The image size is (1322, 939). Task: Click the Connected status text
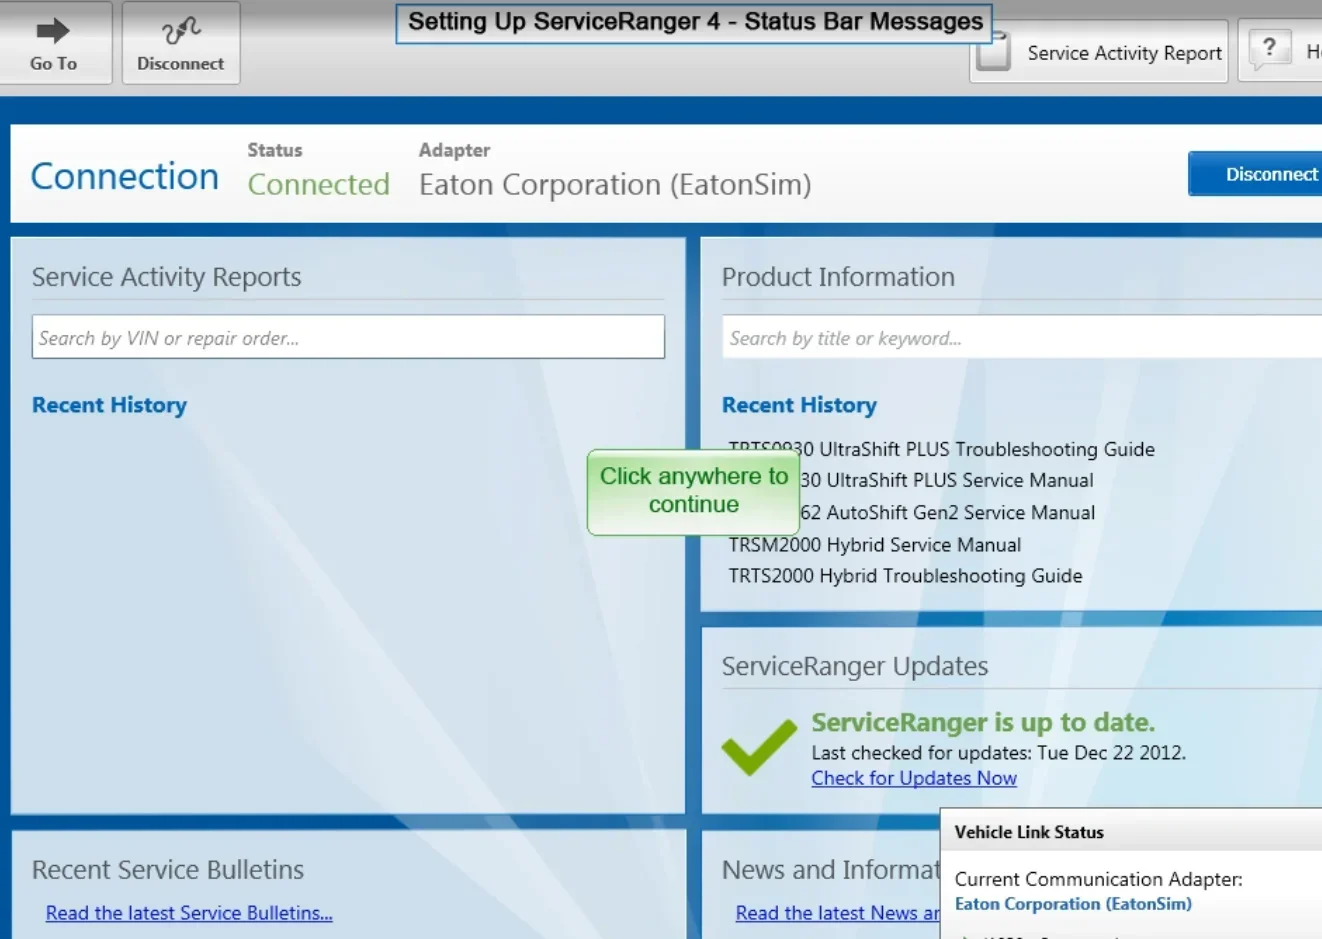319,184
